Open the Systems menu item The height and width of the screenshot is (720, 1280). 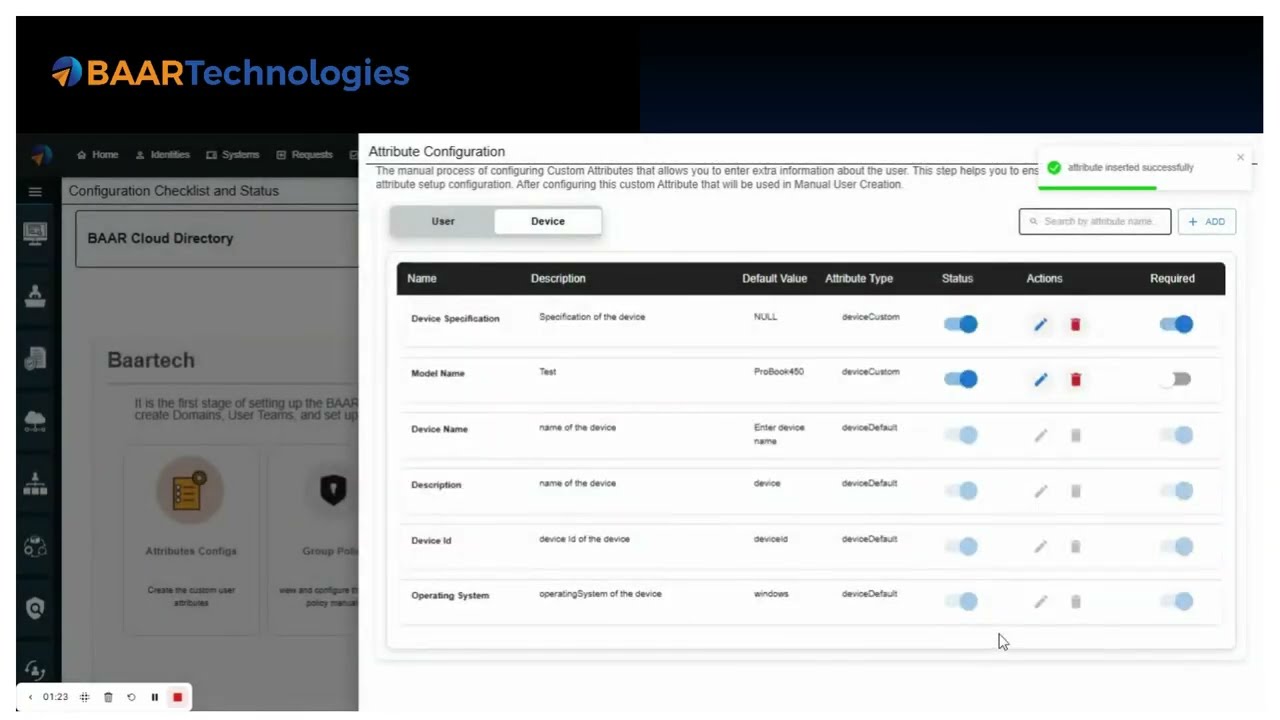(233, 155)
